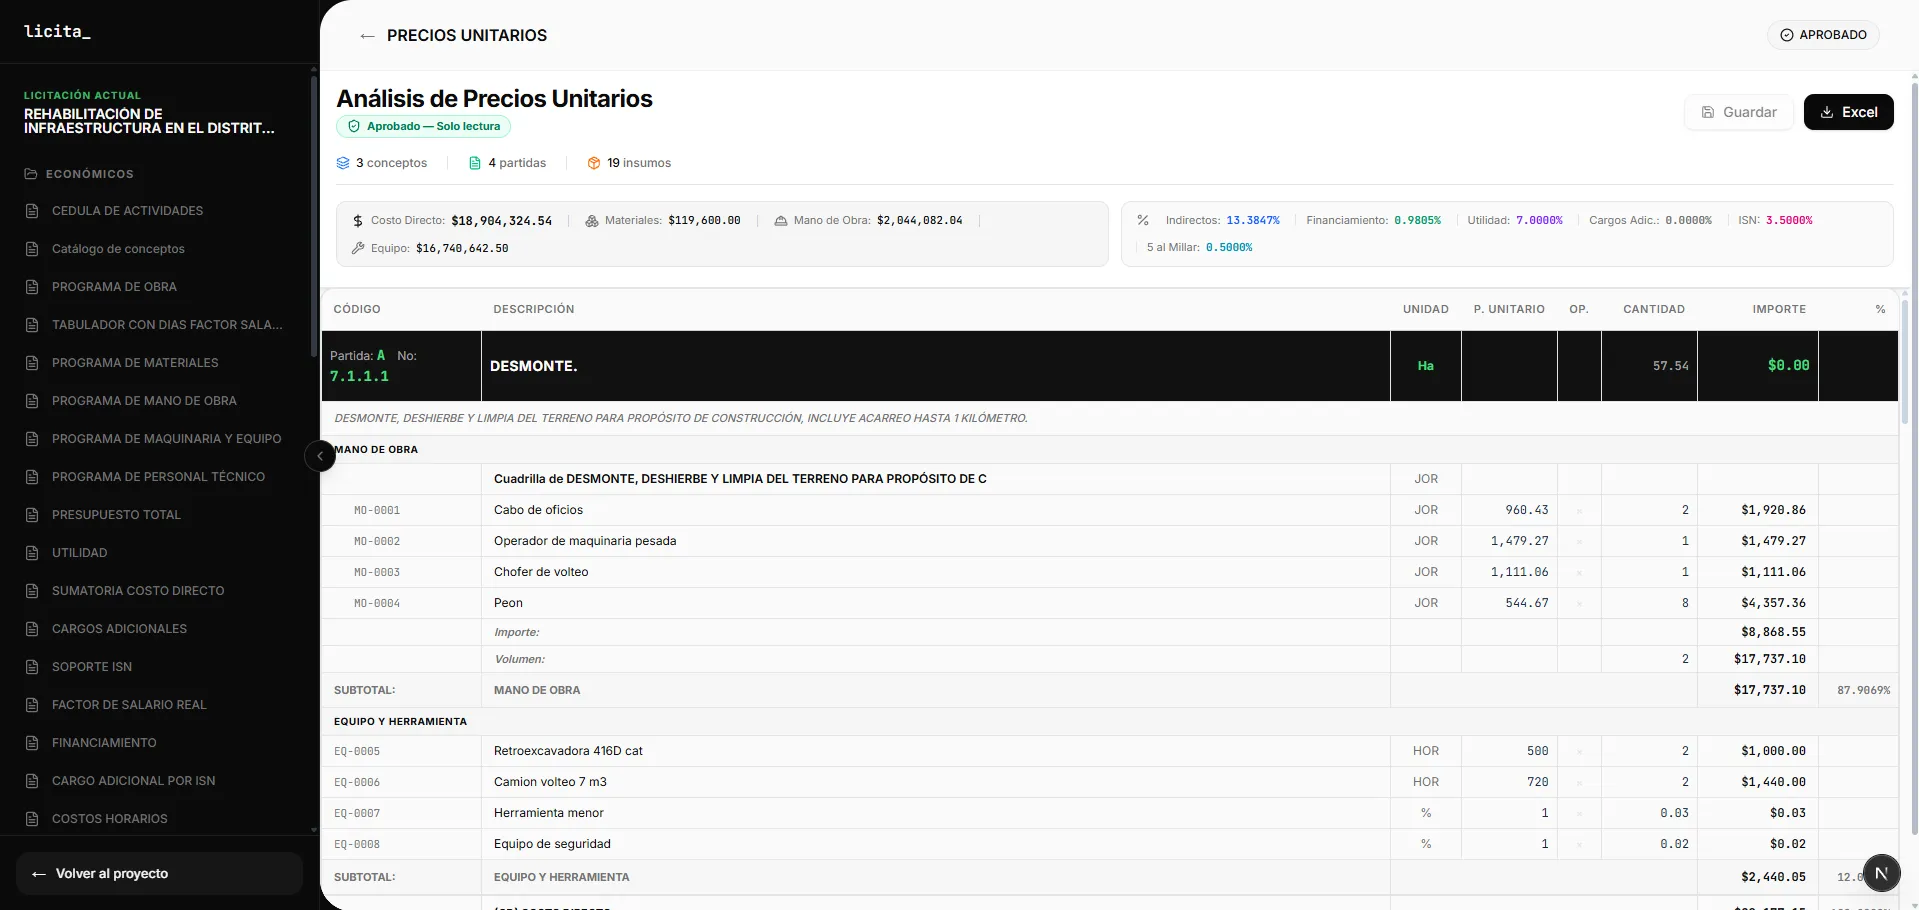Click the Ha unit cell of DESMONTE
The width and height of the screenshot is (1919, 910).
[1426, 366]
